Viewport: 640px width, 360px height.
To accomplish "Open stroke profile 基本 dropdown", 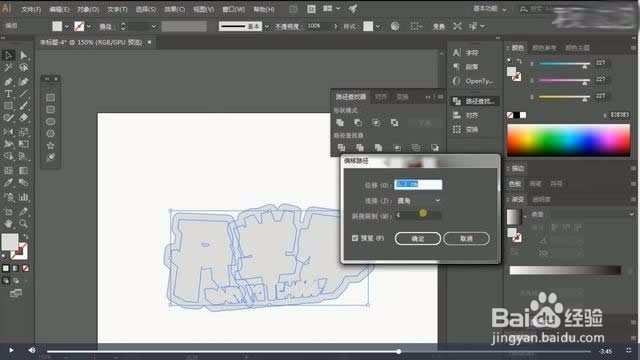I will tap(267, 27).
